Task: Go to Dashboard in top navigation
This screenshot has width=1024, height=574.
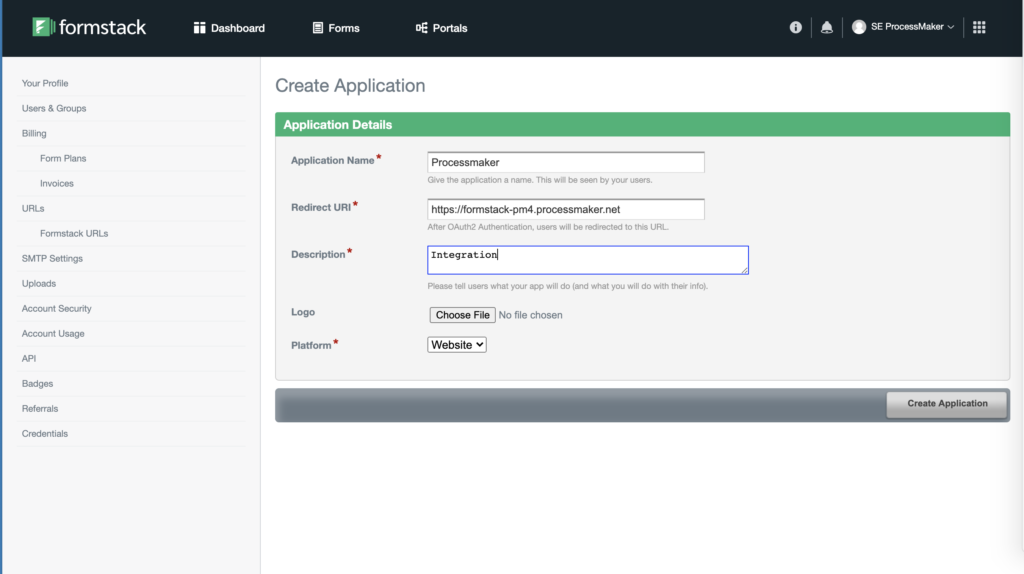Action: (229, 28)
